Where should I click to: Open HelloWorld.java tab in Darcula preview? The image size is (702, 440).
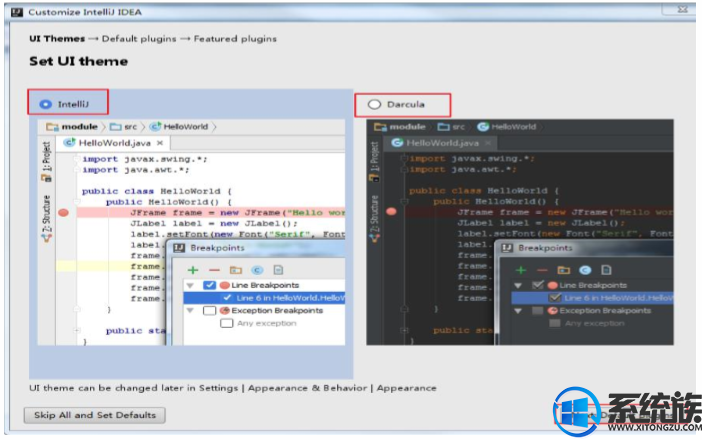pos(441,143)
